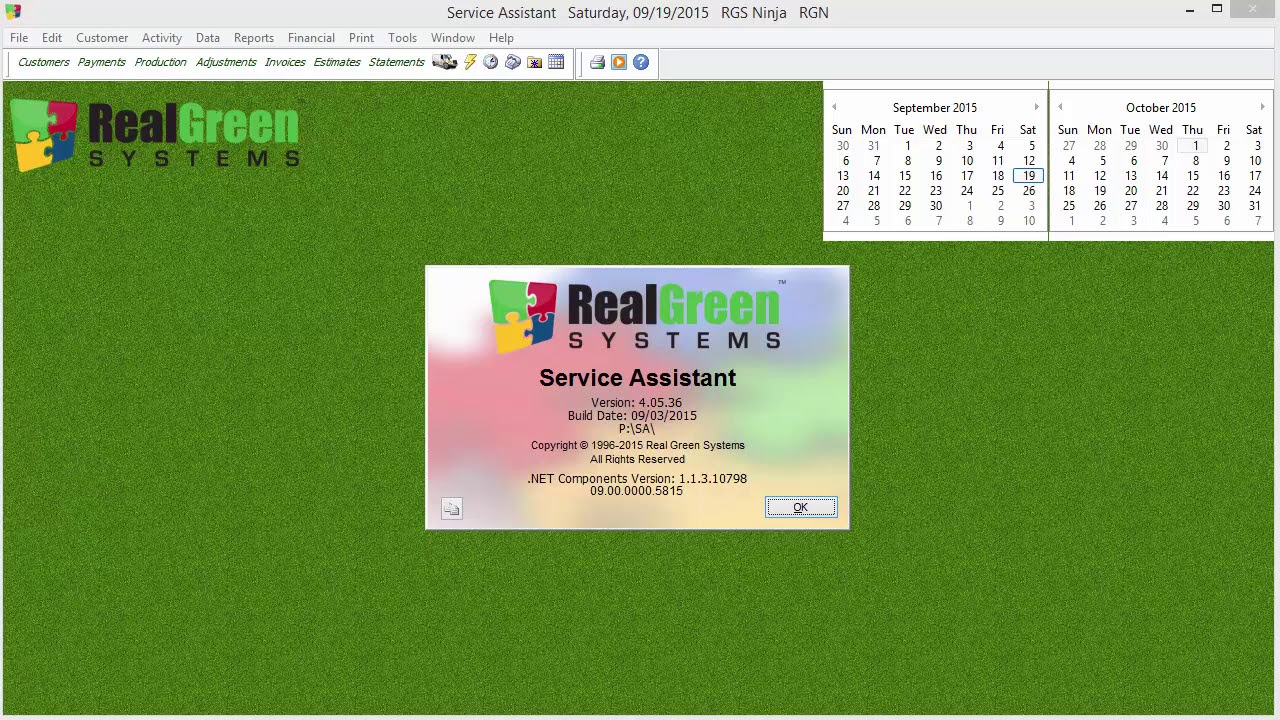Open the Tools menu
Viewport: 1280px width, 720px height.
click(403, 38)
